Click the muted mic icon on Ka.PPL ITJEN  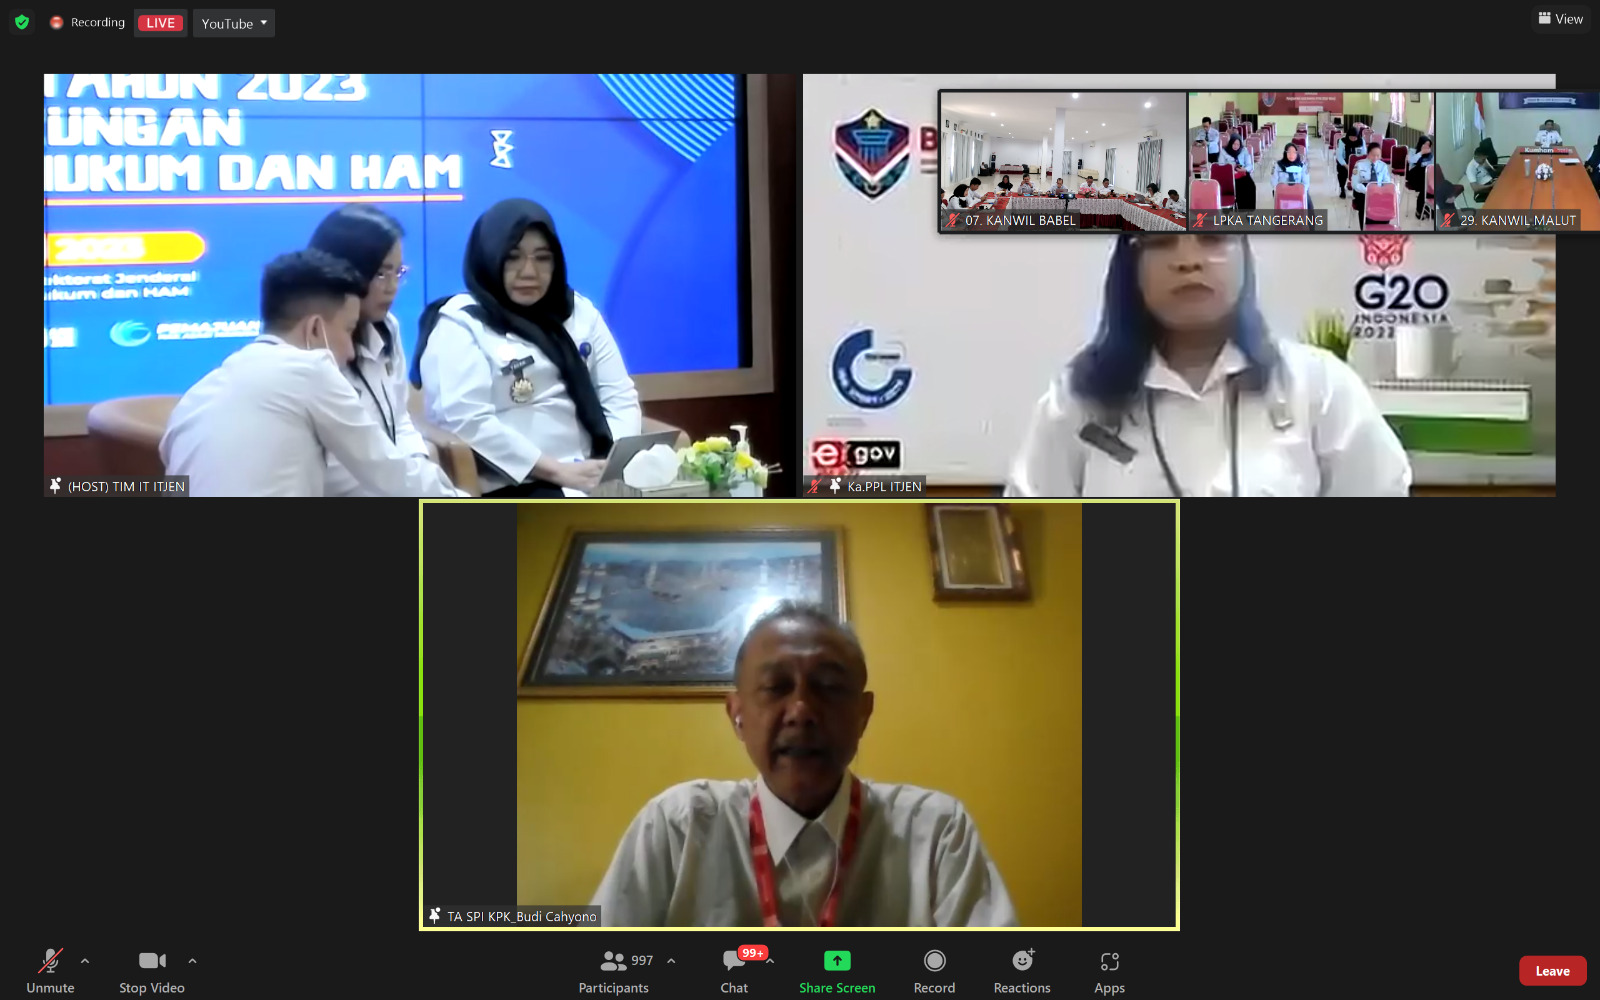click(815, 486)
